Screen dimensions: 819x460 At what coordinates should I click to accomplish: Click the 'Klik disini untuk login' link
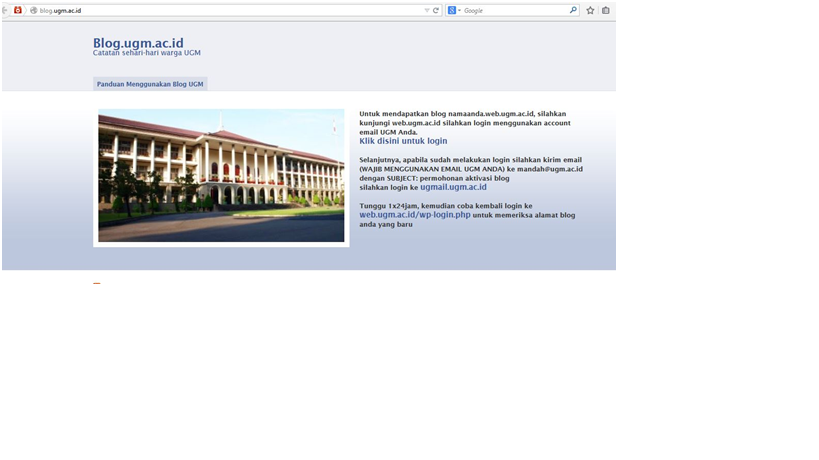tap(403, 141)
